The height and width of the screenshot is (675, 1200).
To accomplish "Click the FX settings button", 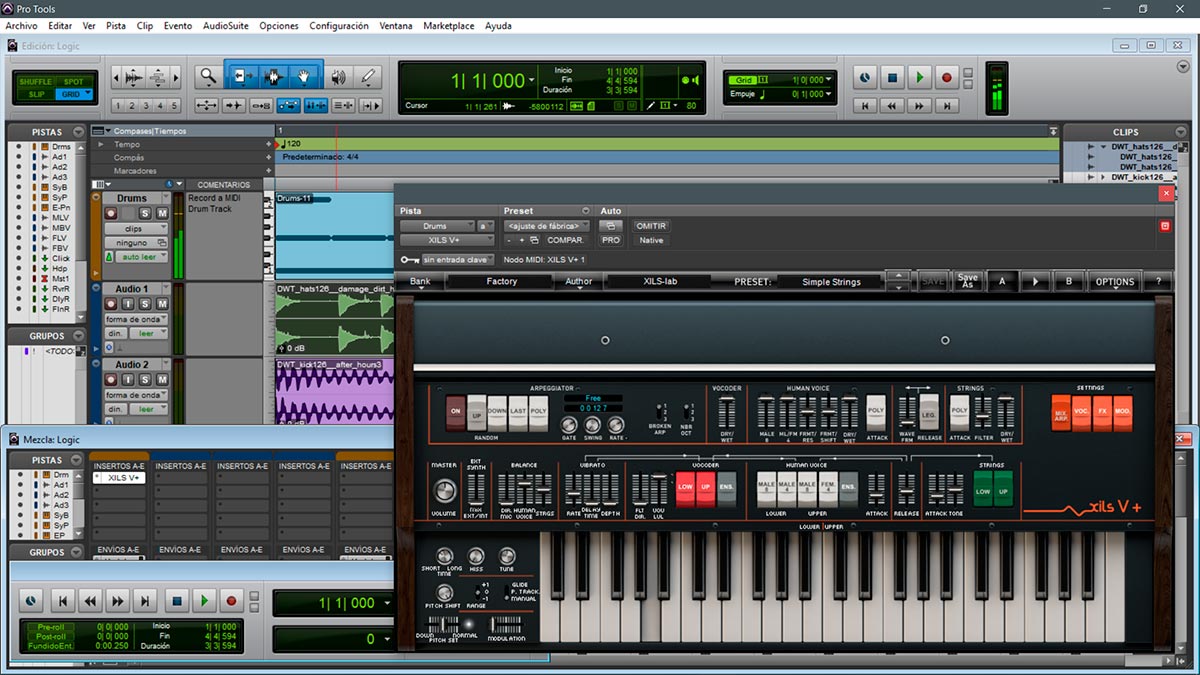I will [1102, 412].
